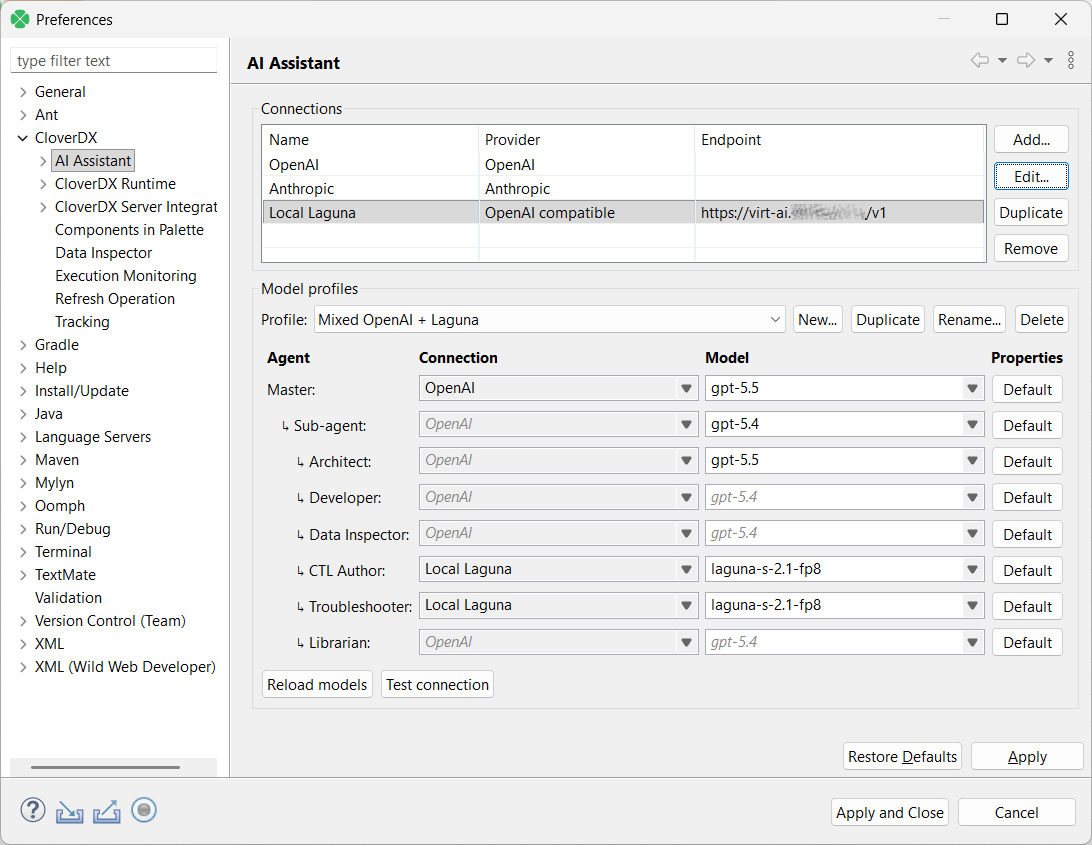Select Execution Monitoring page
This screenshot has width=1092, height=845.
pyautogui.click(x=126, y=276)
